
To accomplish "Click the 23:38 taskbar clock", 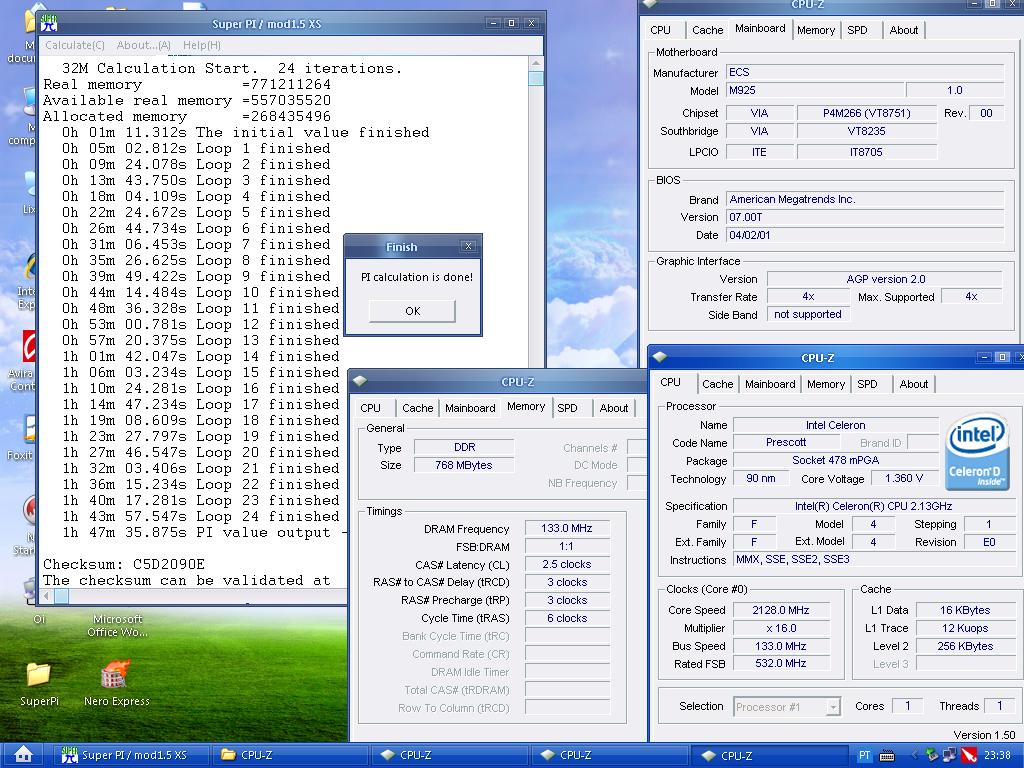I will click(x=997, y=755).
